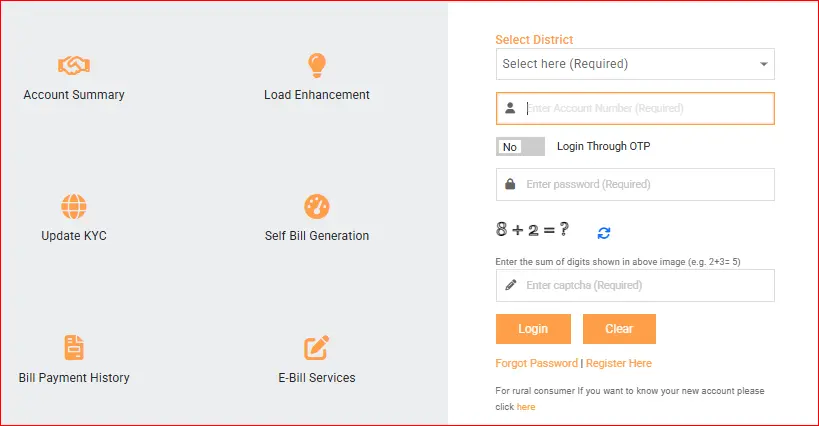819x426 pixels.
Task: Click the district dropdown arrow
Action: click(764, 64)
